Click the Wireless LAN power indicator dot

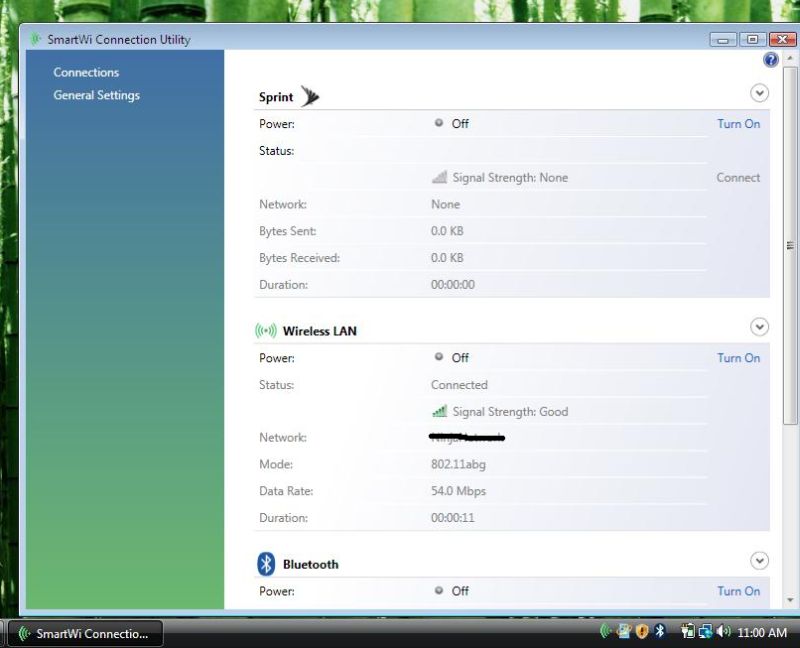pos(439,357)
